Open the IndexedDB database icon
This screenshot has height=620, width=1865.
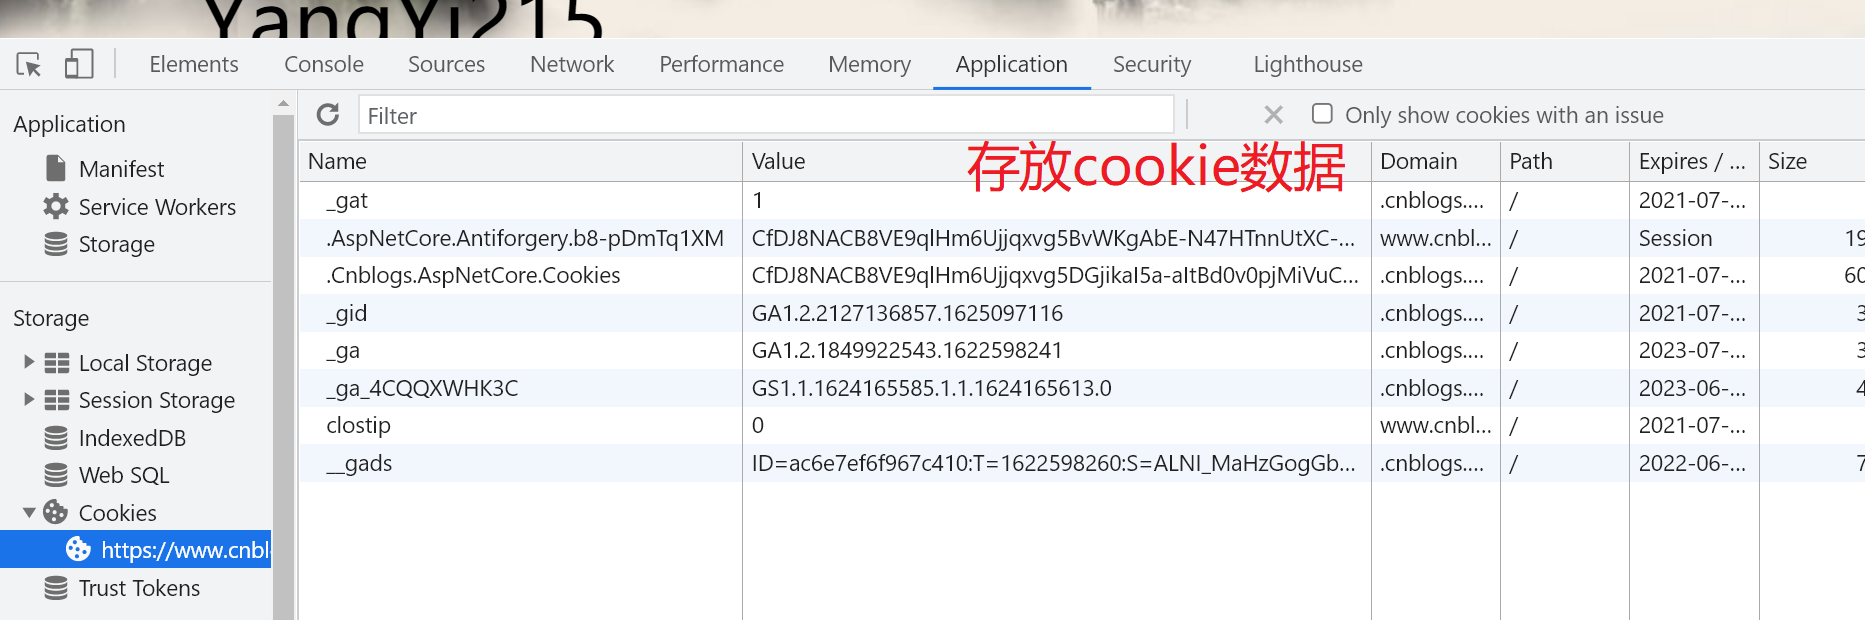coord(56,437)
